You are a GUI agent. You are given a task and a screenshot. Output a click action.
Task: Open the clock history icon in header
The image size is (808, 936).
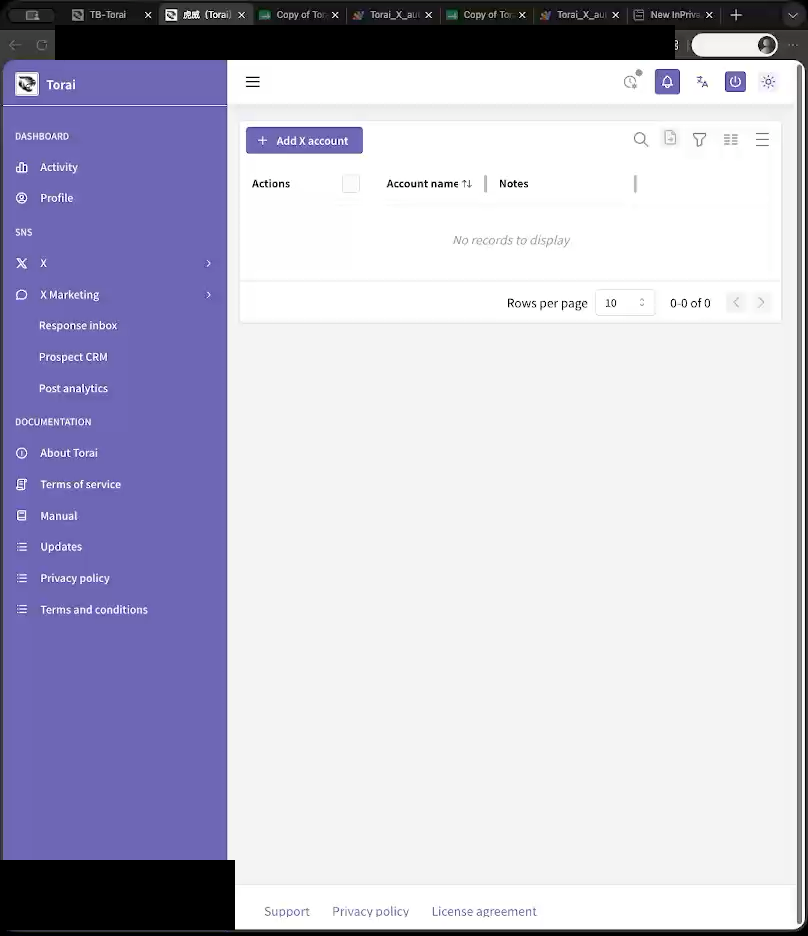pos(632,81)
